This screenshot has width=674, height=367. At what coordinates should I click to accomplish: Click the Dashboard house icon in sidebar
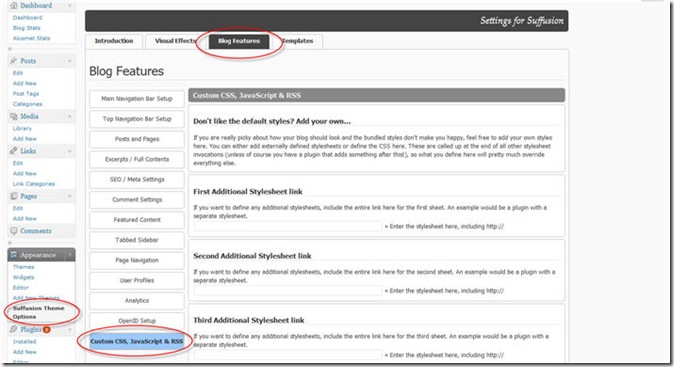tap(14, 6)
